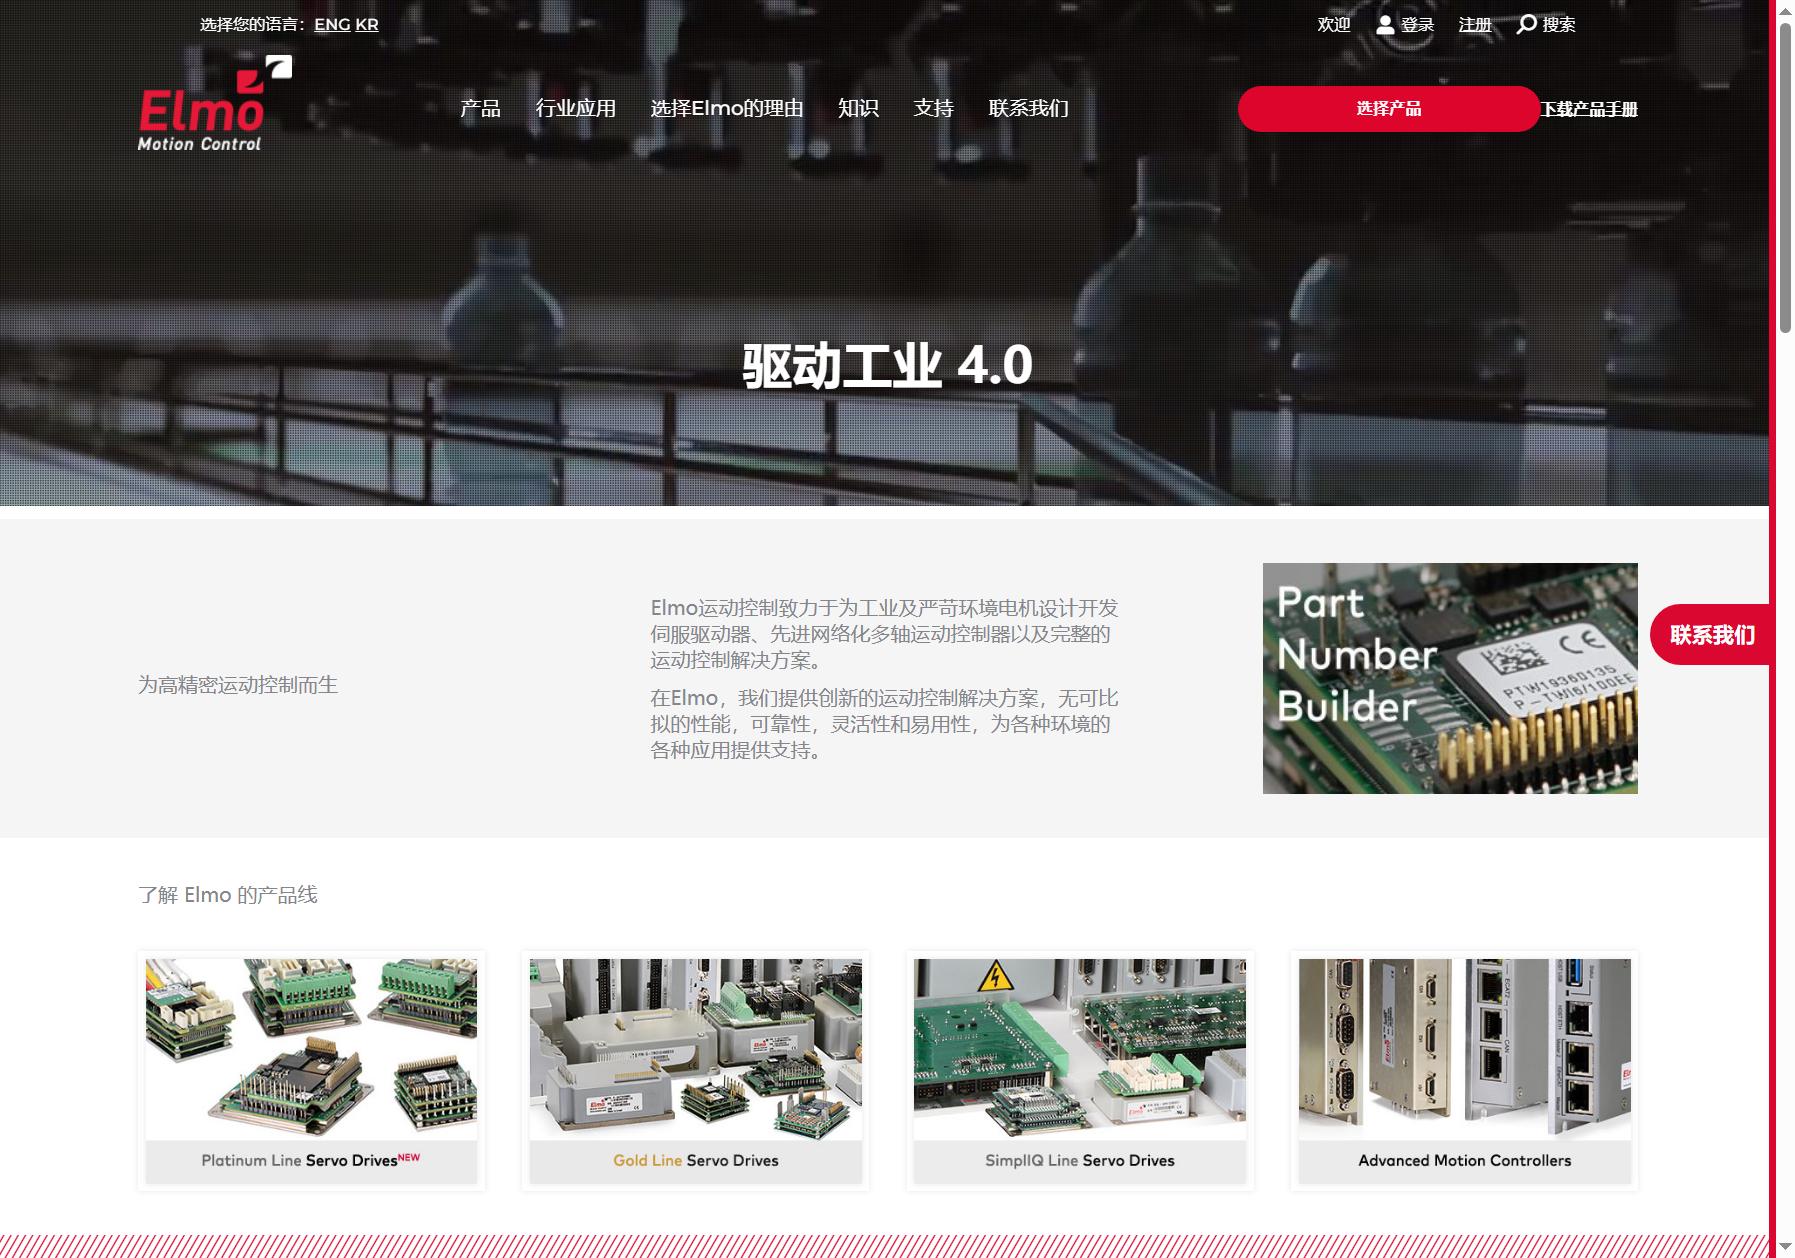The height and width of the screenshot is (1258, 1795).
Task: Open the 联系我们 navigation item
Action: tap(1029, 108)
